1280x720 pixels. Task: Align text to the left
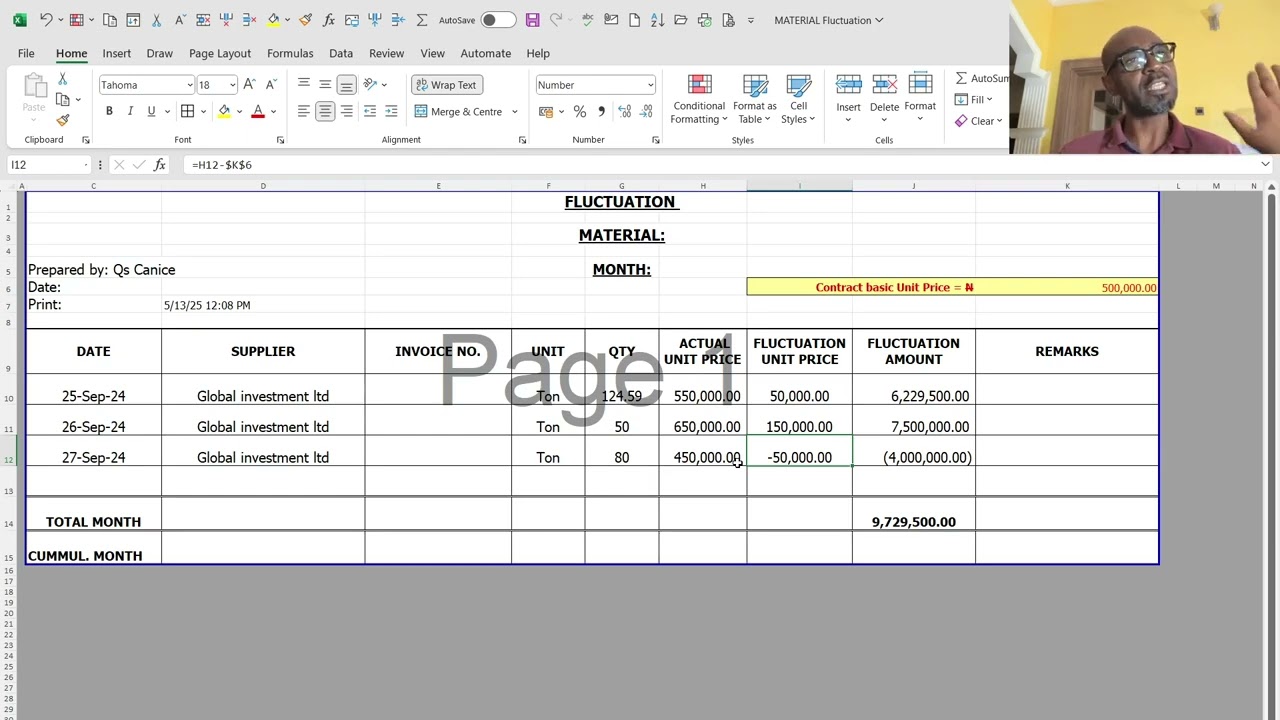[304, 111]
